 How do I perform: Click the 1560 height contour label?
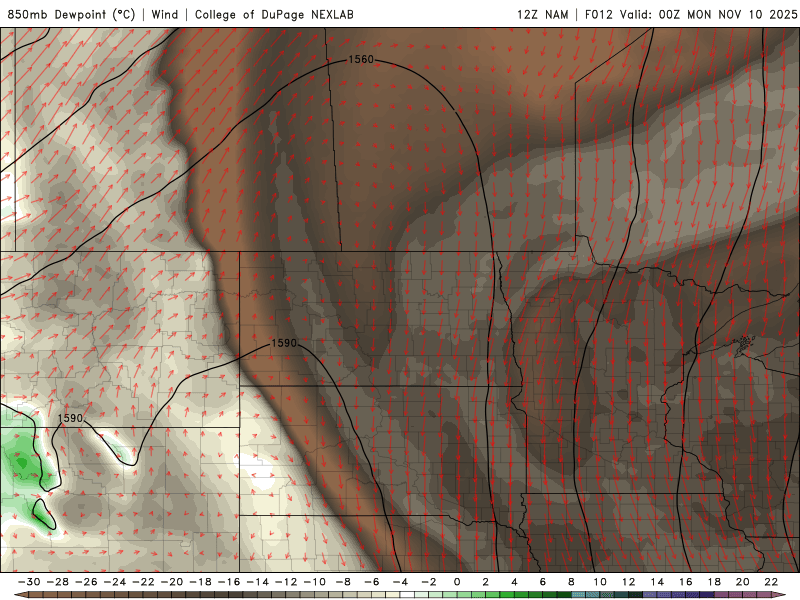click(361, 59)
